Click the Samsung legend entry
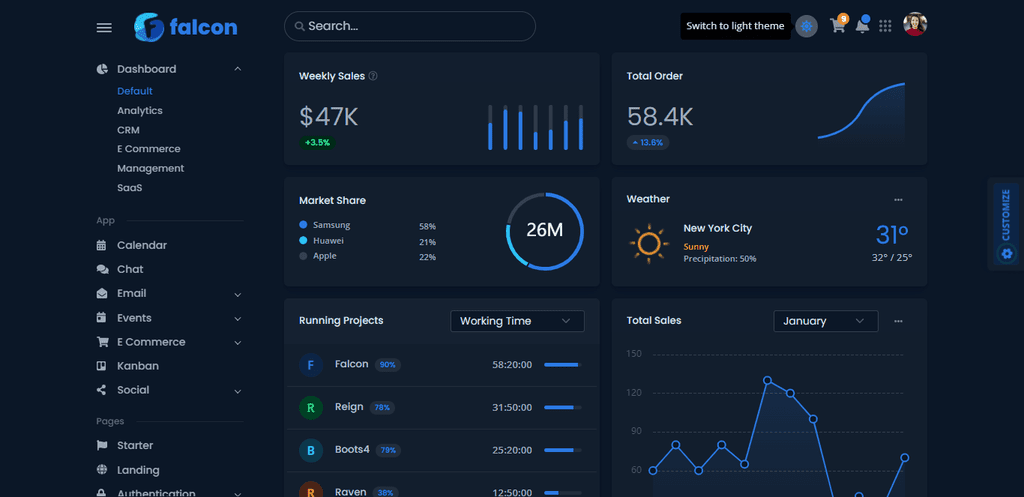Screen dimensions: 1024x497 tap(325, 225)
